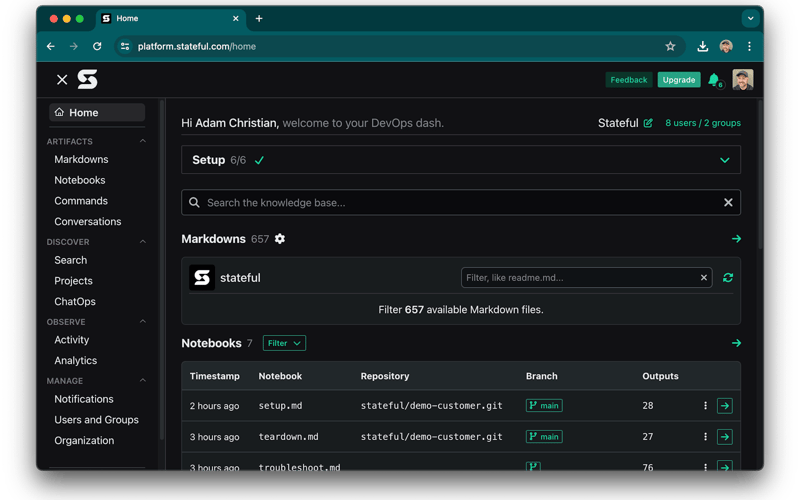Click the teardown.md notebook name

click(x=288, y=437)
